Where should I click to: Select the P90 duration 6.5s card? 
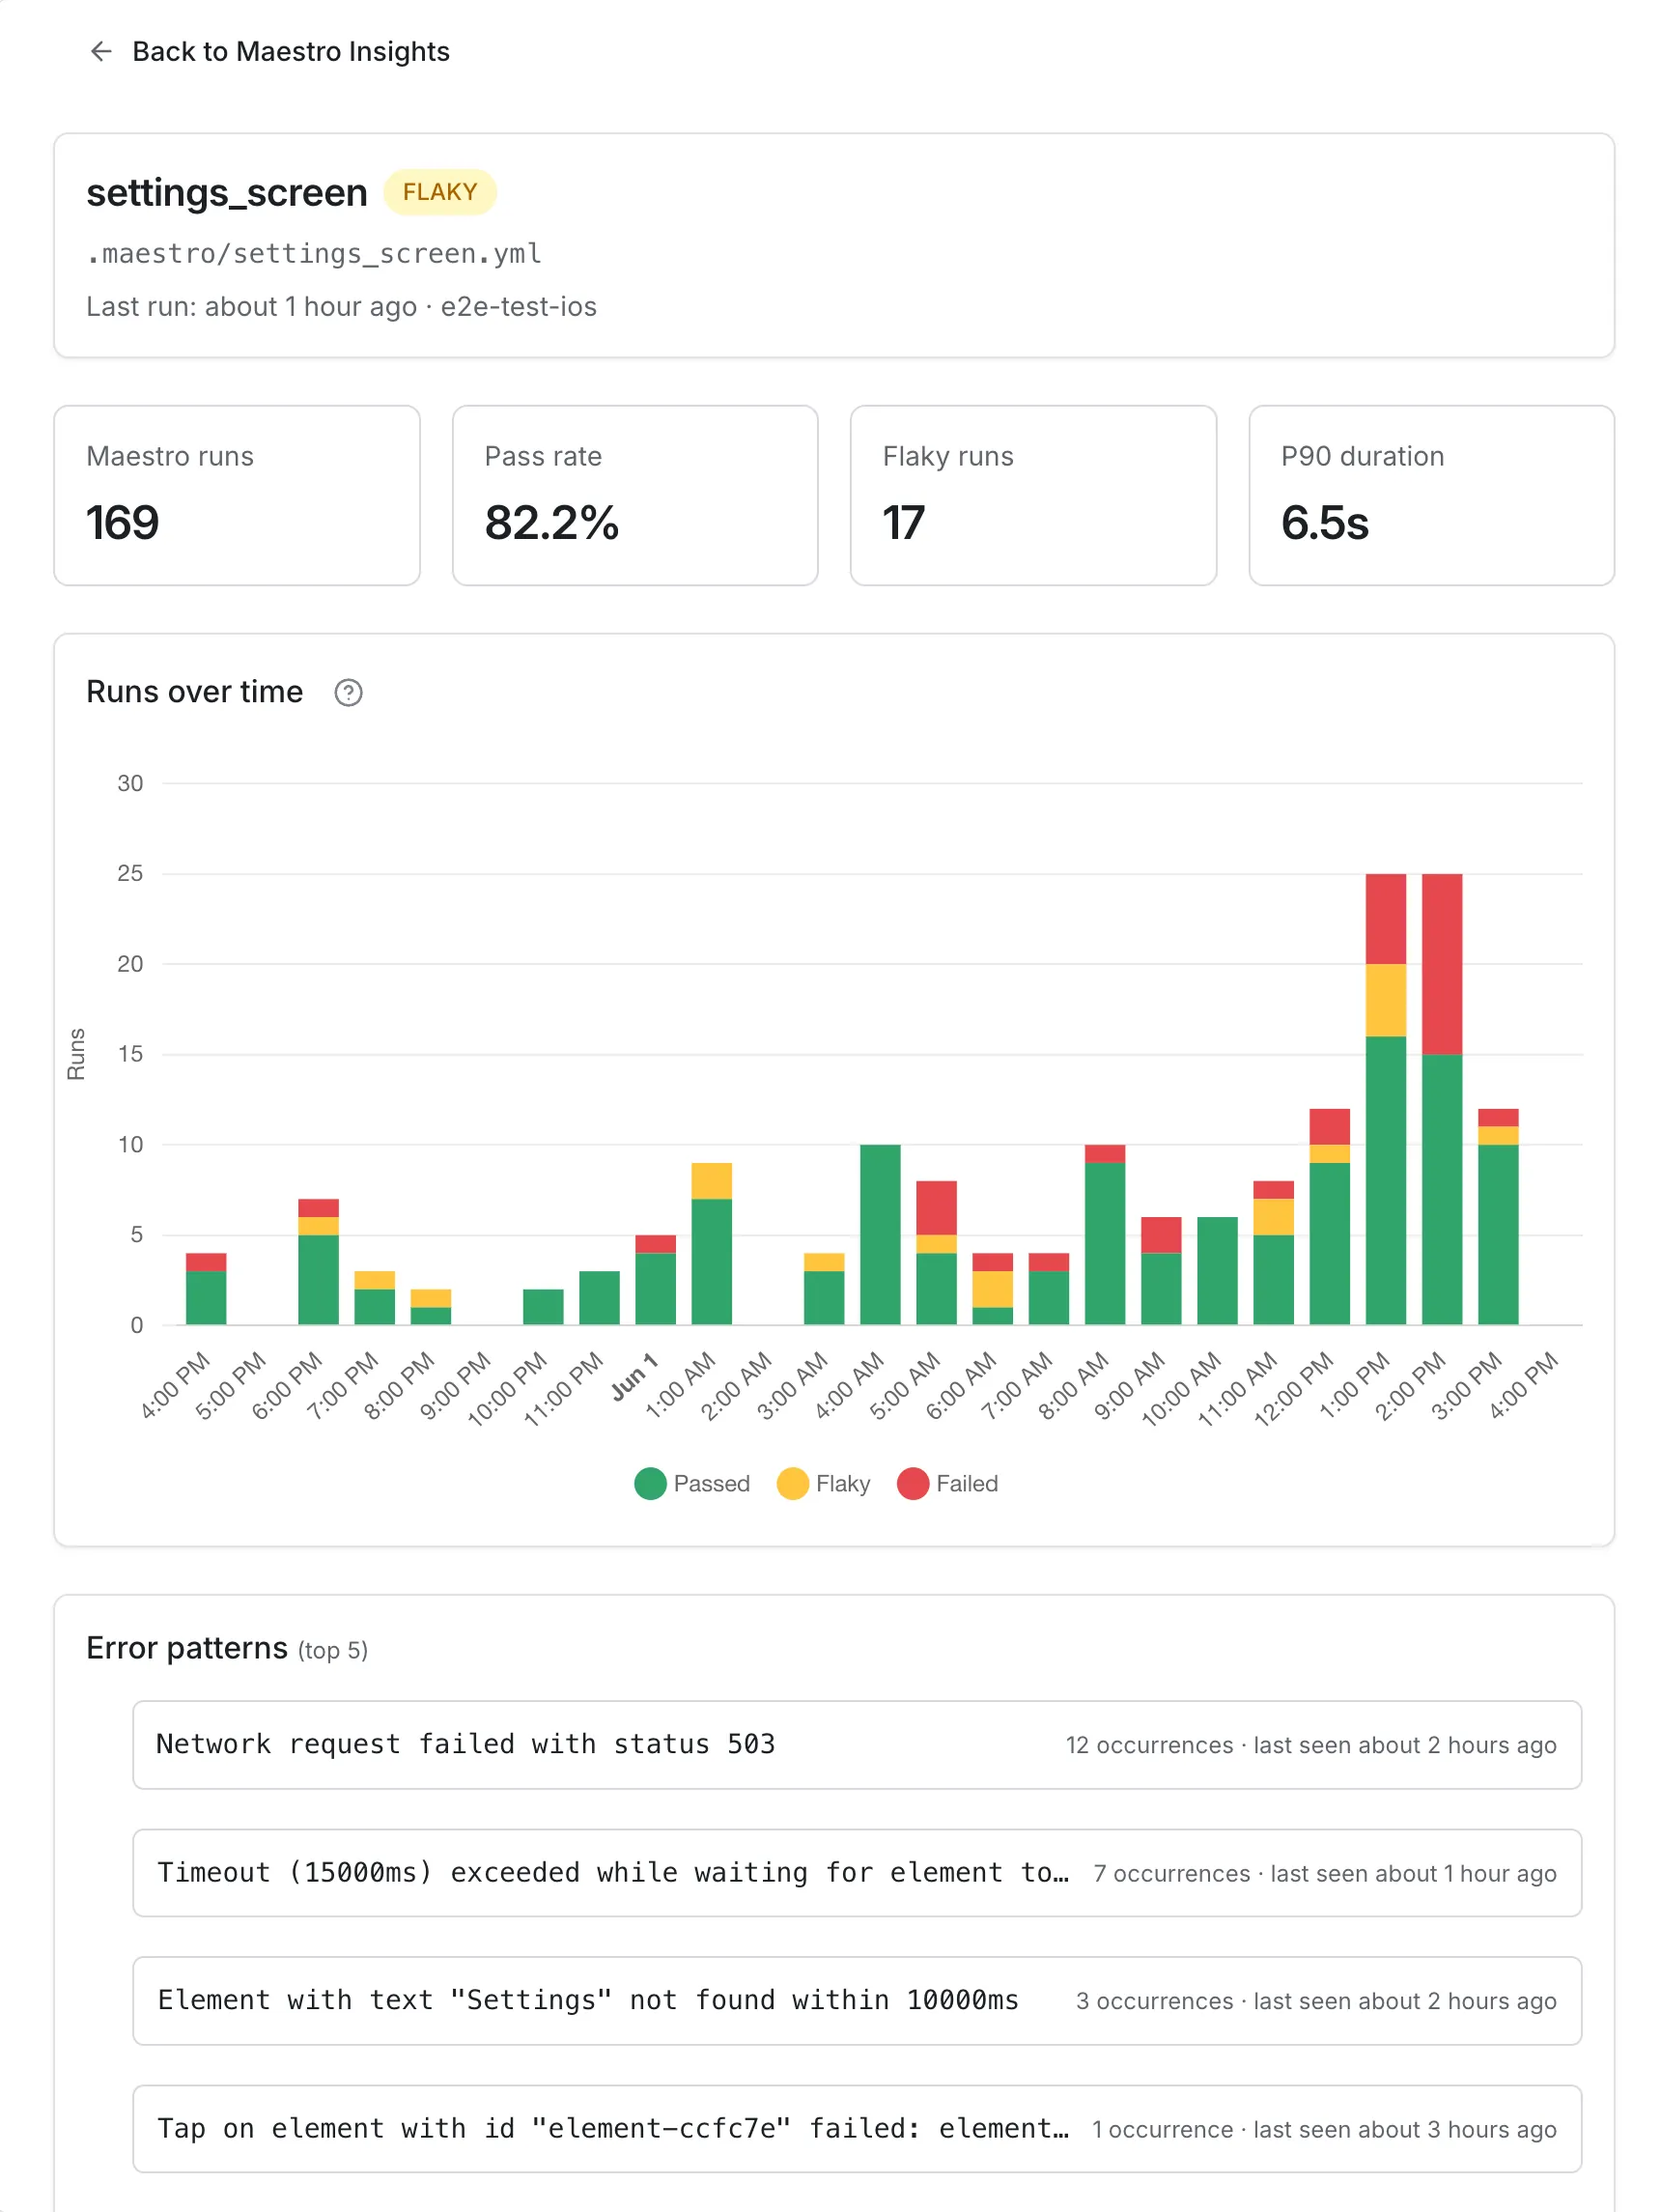coord(1431,495)
